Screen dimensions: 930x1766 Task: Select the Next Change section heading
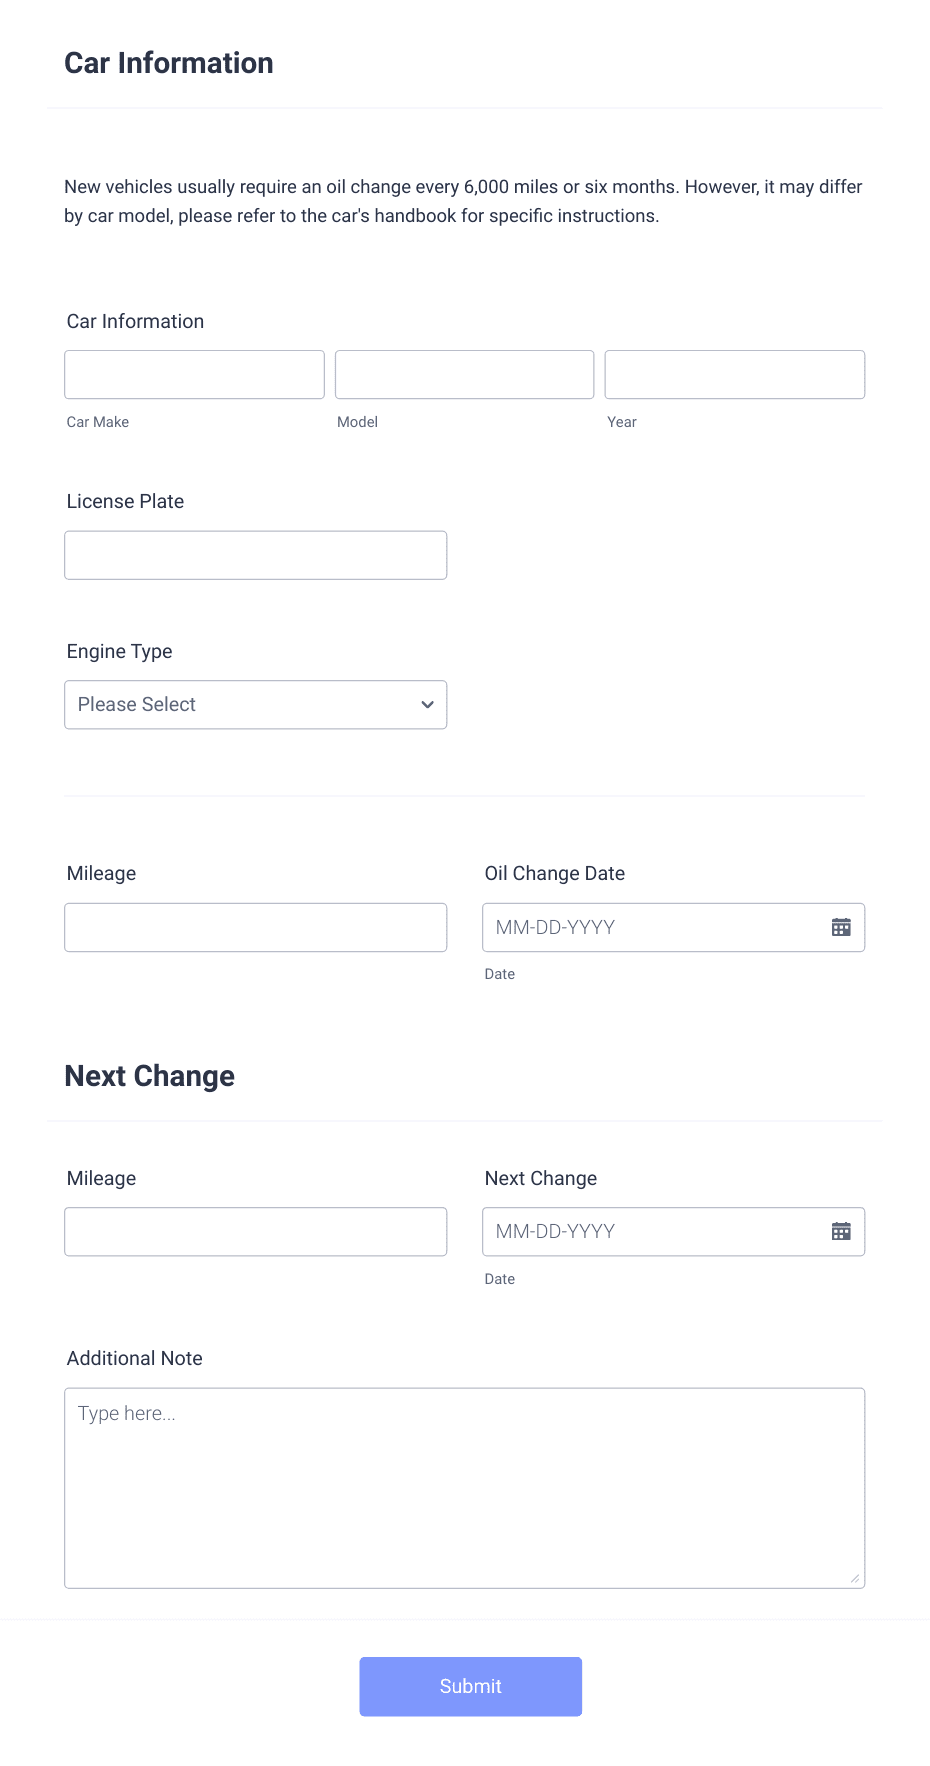click(149, 1076)
